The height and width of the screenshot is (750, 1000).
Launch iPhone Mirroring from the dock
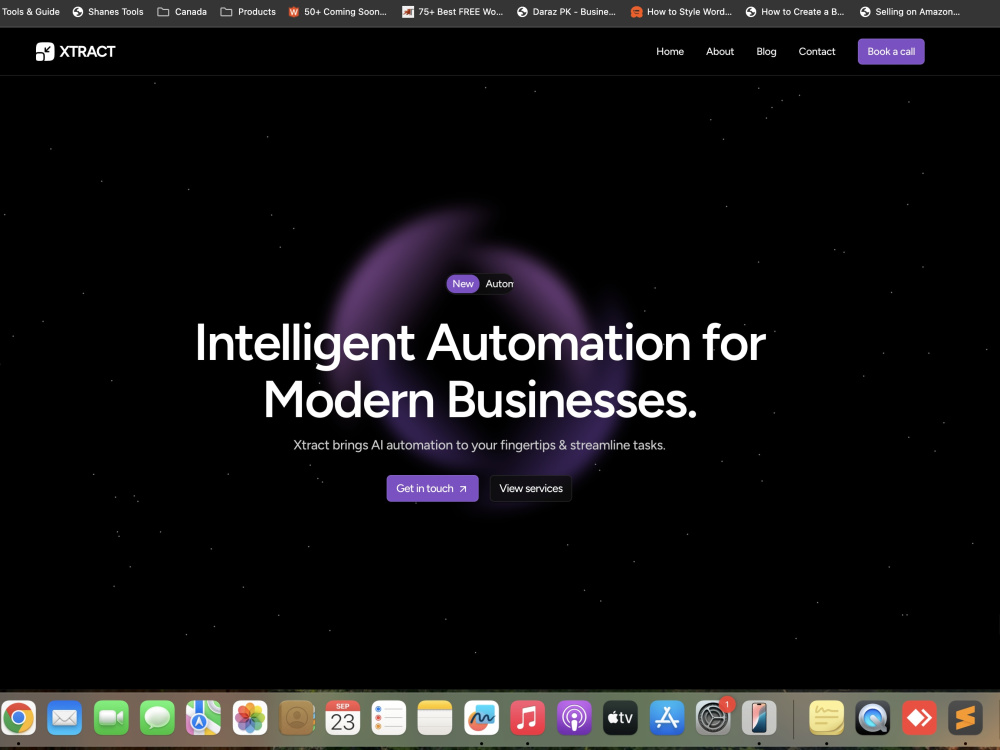(x=759, y=717)
